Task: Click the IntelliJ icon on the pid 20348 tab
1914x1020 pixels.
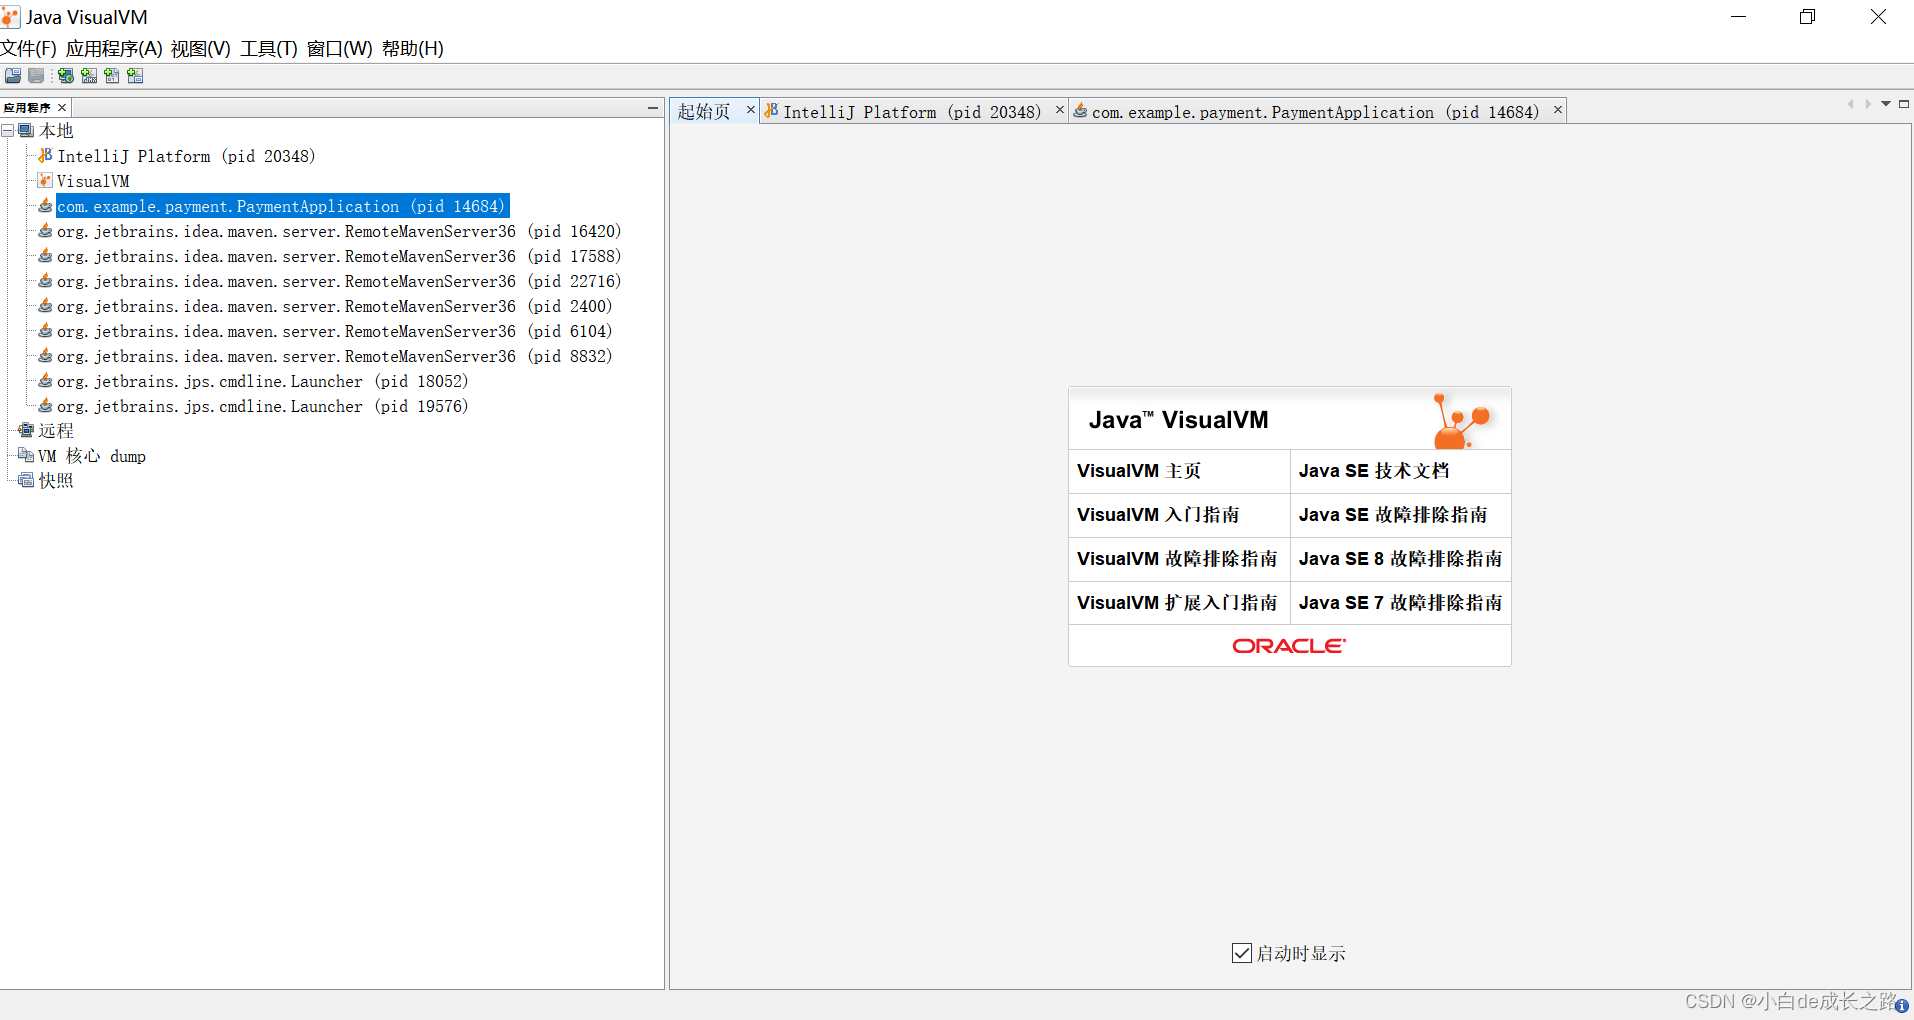Action: click(771, 111)
